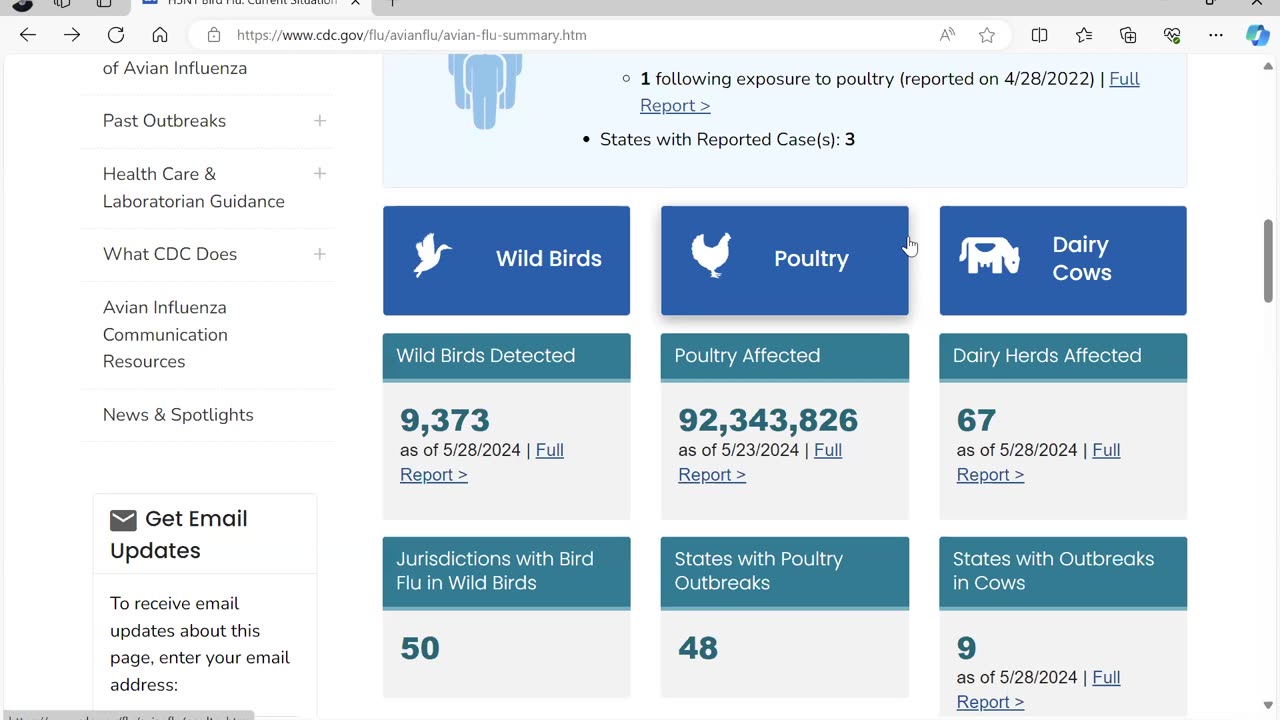Click the scrollbar down arrow
Image resolution: width=1280 pixels, height=720 pixels.
point(1268,706)
